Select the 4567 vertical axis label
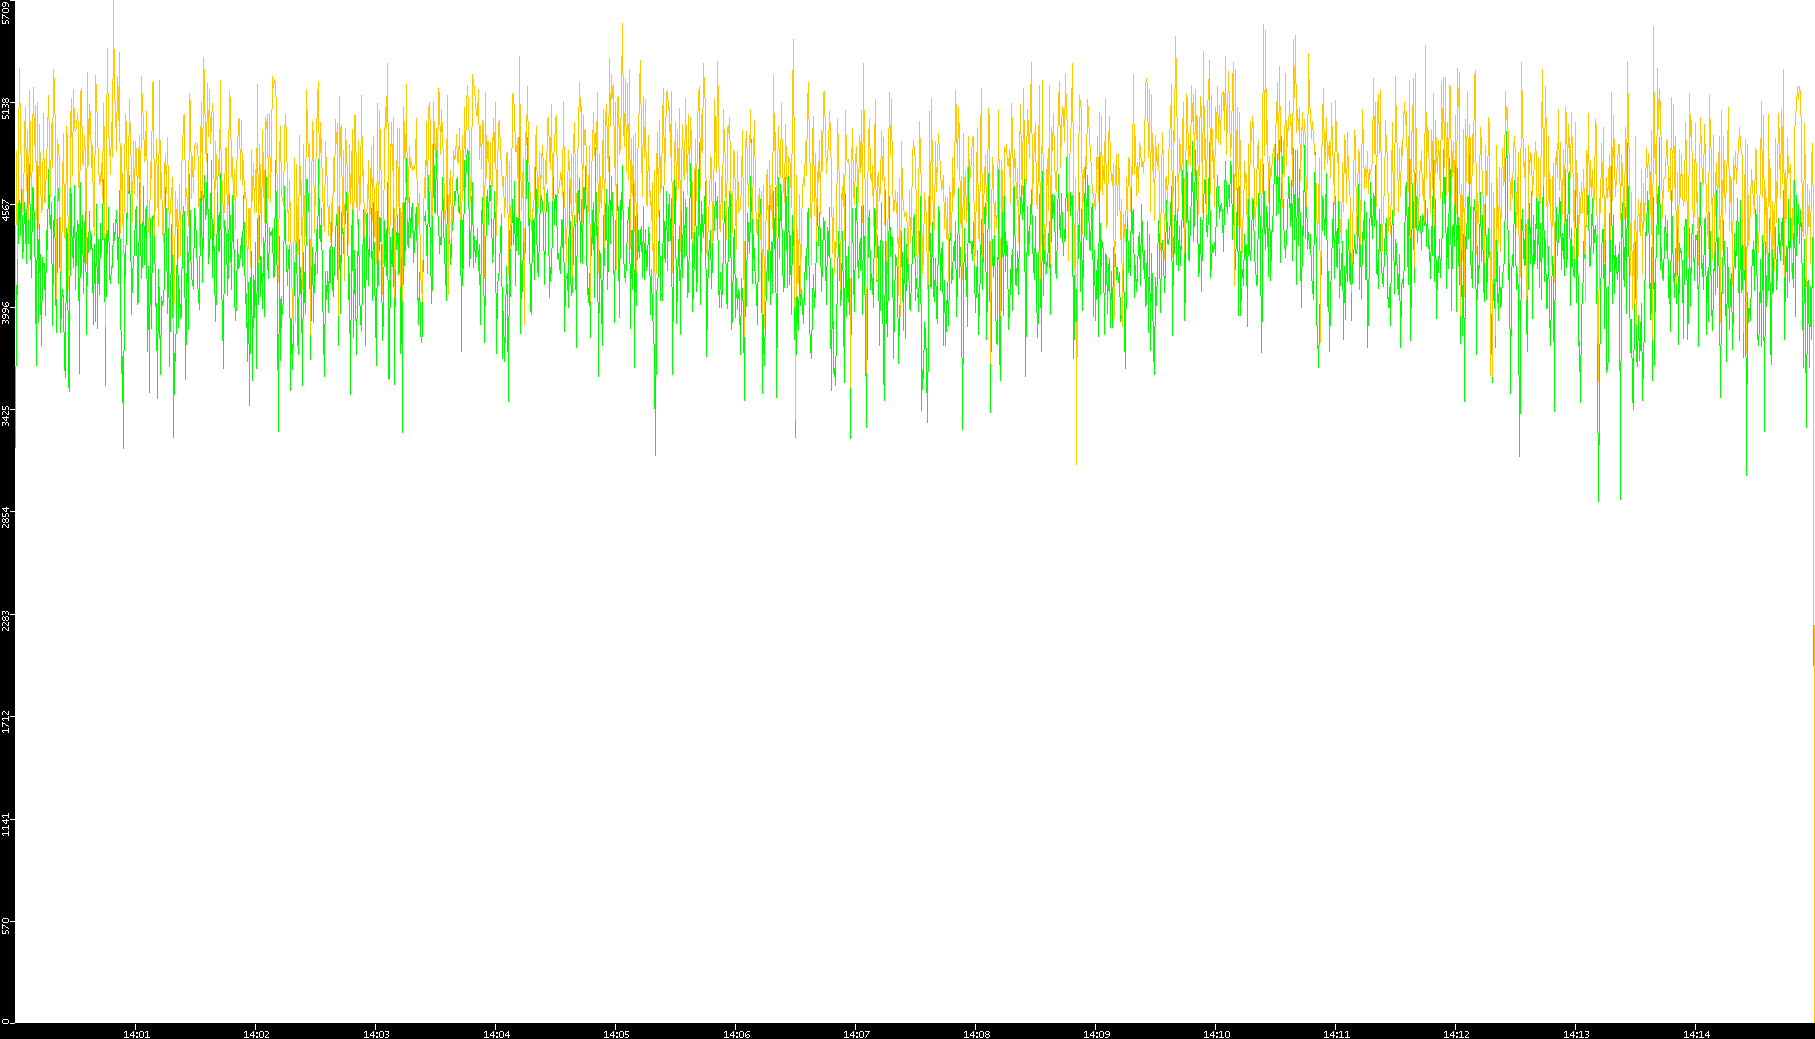 (x=7, y=210)
